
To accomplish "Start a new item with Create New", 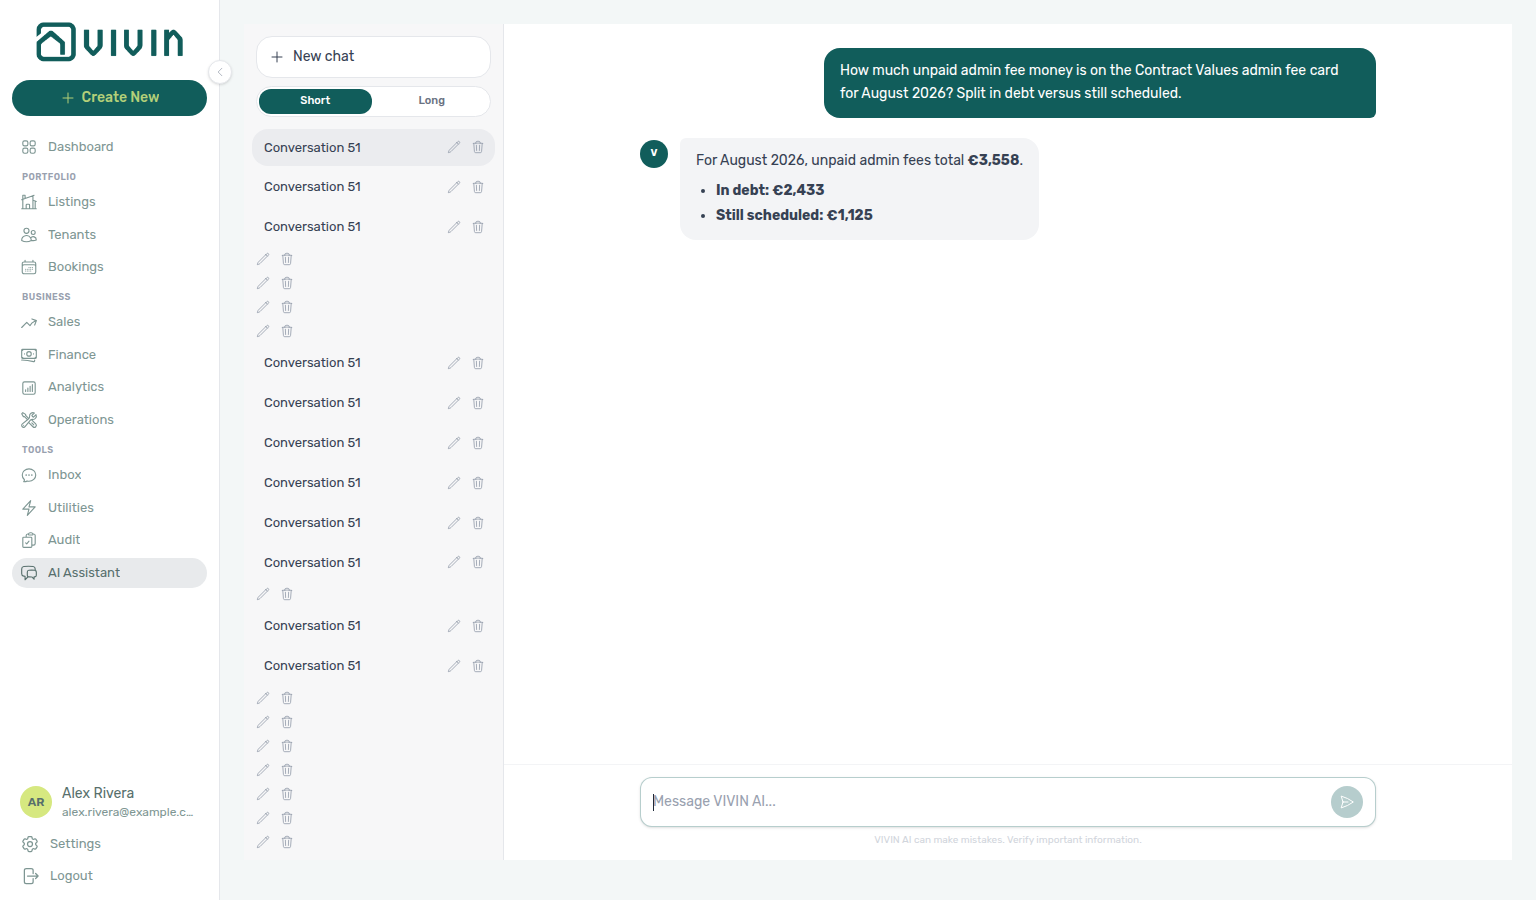I will 109,97.
